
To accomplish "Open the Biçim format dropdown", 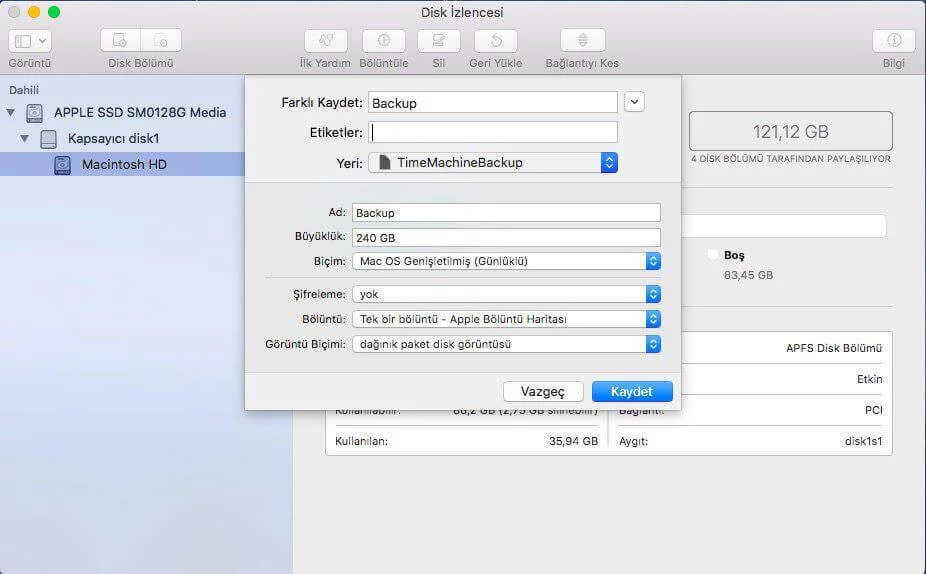I will pyautogui.click(x=506, y=261).
